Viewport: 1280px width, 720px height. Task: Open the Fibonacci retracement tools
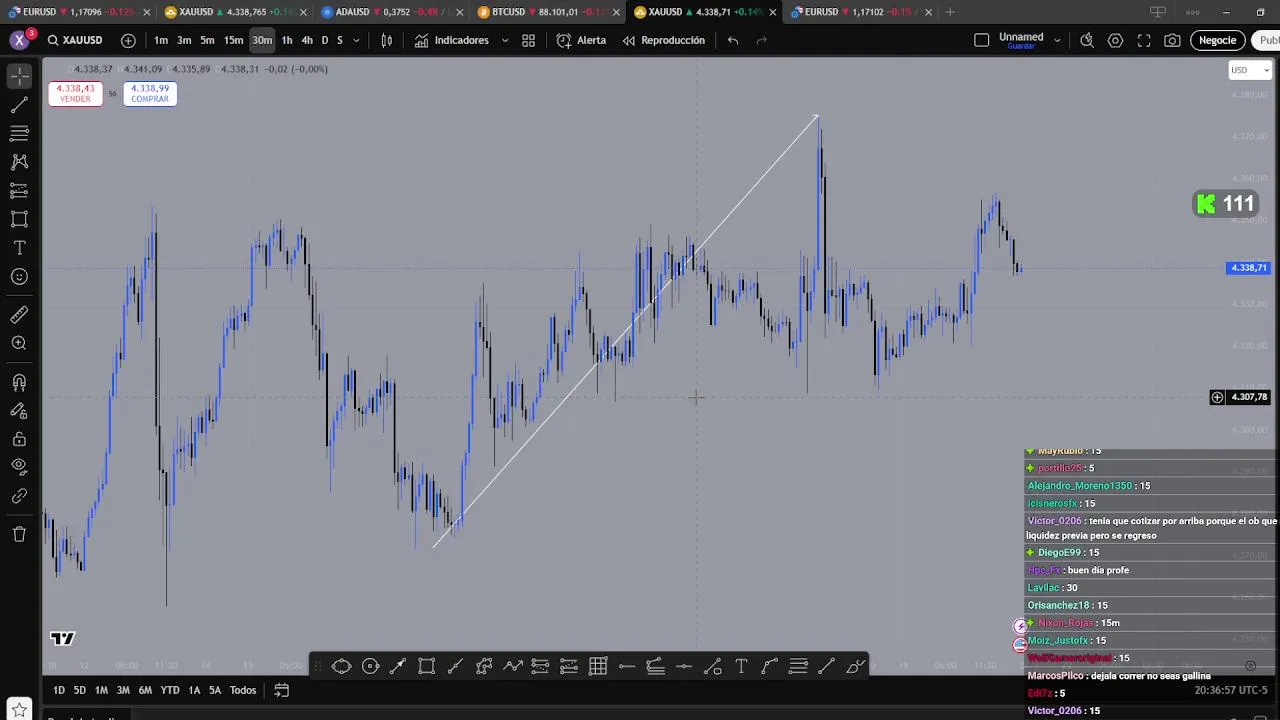[19, 133]
